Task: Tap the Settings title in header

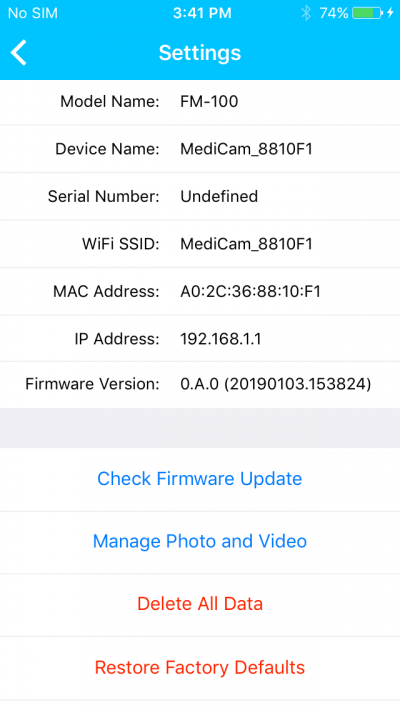Action: [x=200, y=53]
